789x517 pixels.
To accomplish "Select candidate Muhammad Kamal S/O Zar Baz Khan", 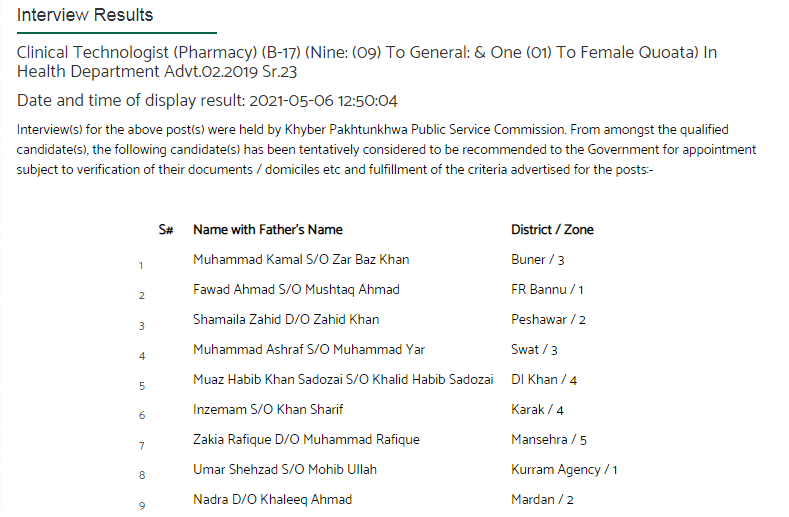I will 301,260.
